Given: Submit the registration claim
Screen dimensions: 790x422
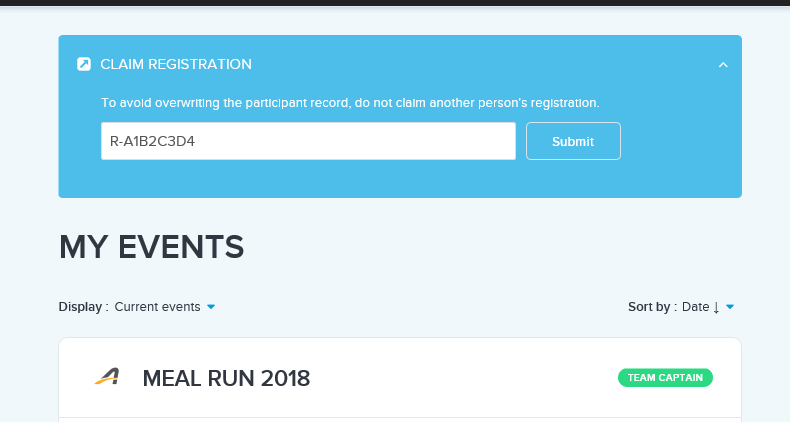Looking at the screenshot, I should tap(573, 141).
